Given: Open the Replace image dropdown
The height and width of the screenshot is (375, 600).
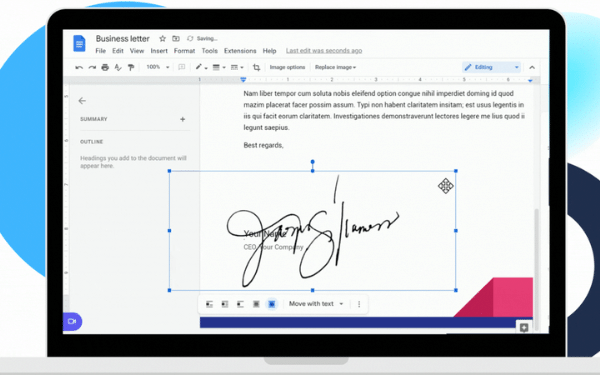Looking at the screenshot, I should point(336,67).
